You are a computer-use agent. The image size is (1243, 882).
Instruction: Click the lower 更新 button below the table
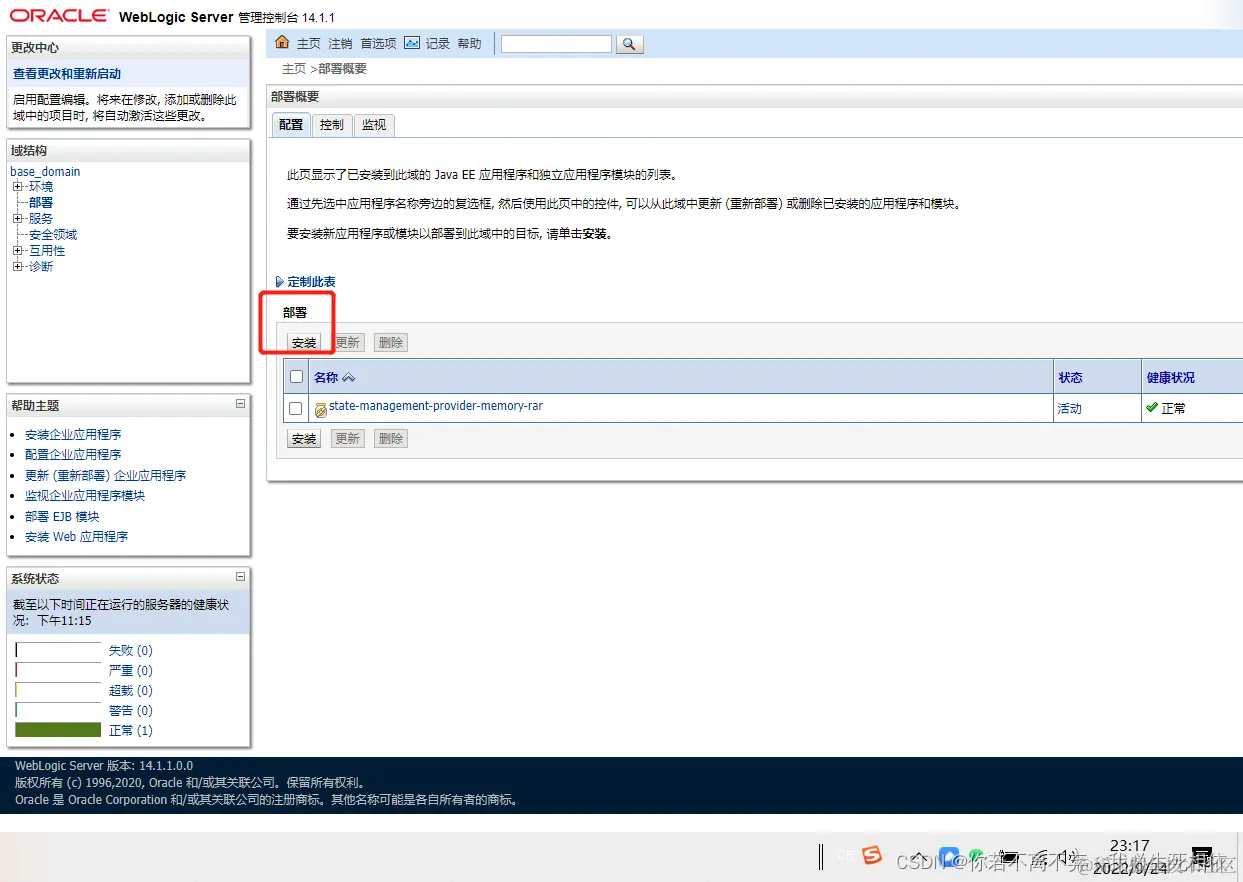tap(348, 439)
